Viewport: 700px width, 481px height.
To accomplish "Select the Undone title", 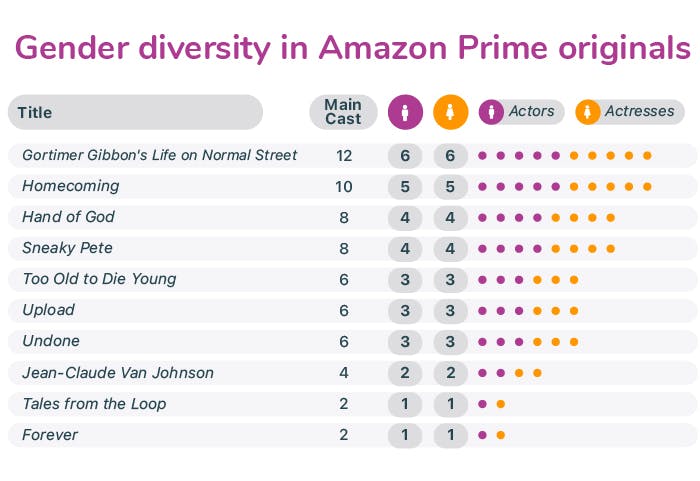I will [x=51, y=341].
